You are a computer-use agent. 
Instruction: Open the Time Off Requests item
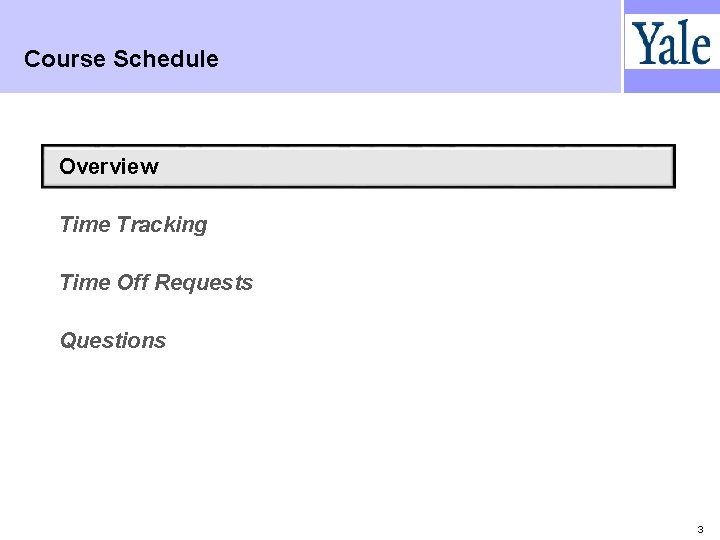[156, 282]
